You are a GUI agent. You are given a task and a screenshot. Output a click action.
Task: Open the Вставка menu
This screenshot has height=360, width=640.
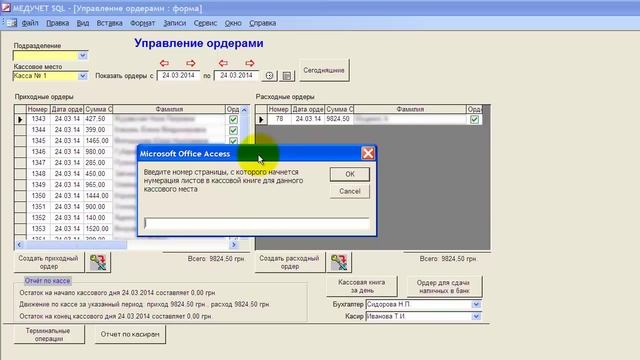coord(109,23)
